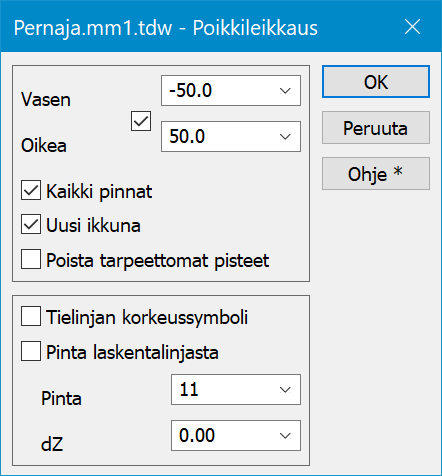Confirm the dialog with the OK button
The image size is (442, 476).
point(376,82)
